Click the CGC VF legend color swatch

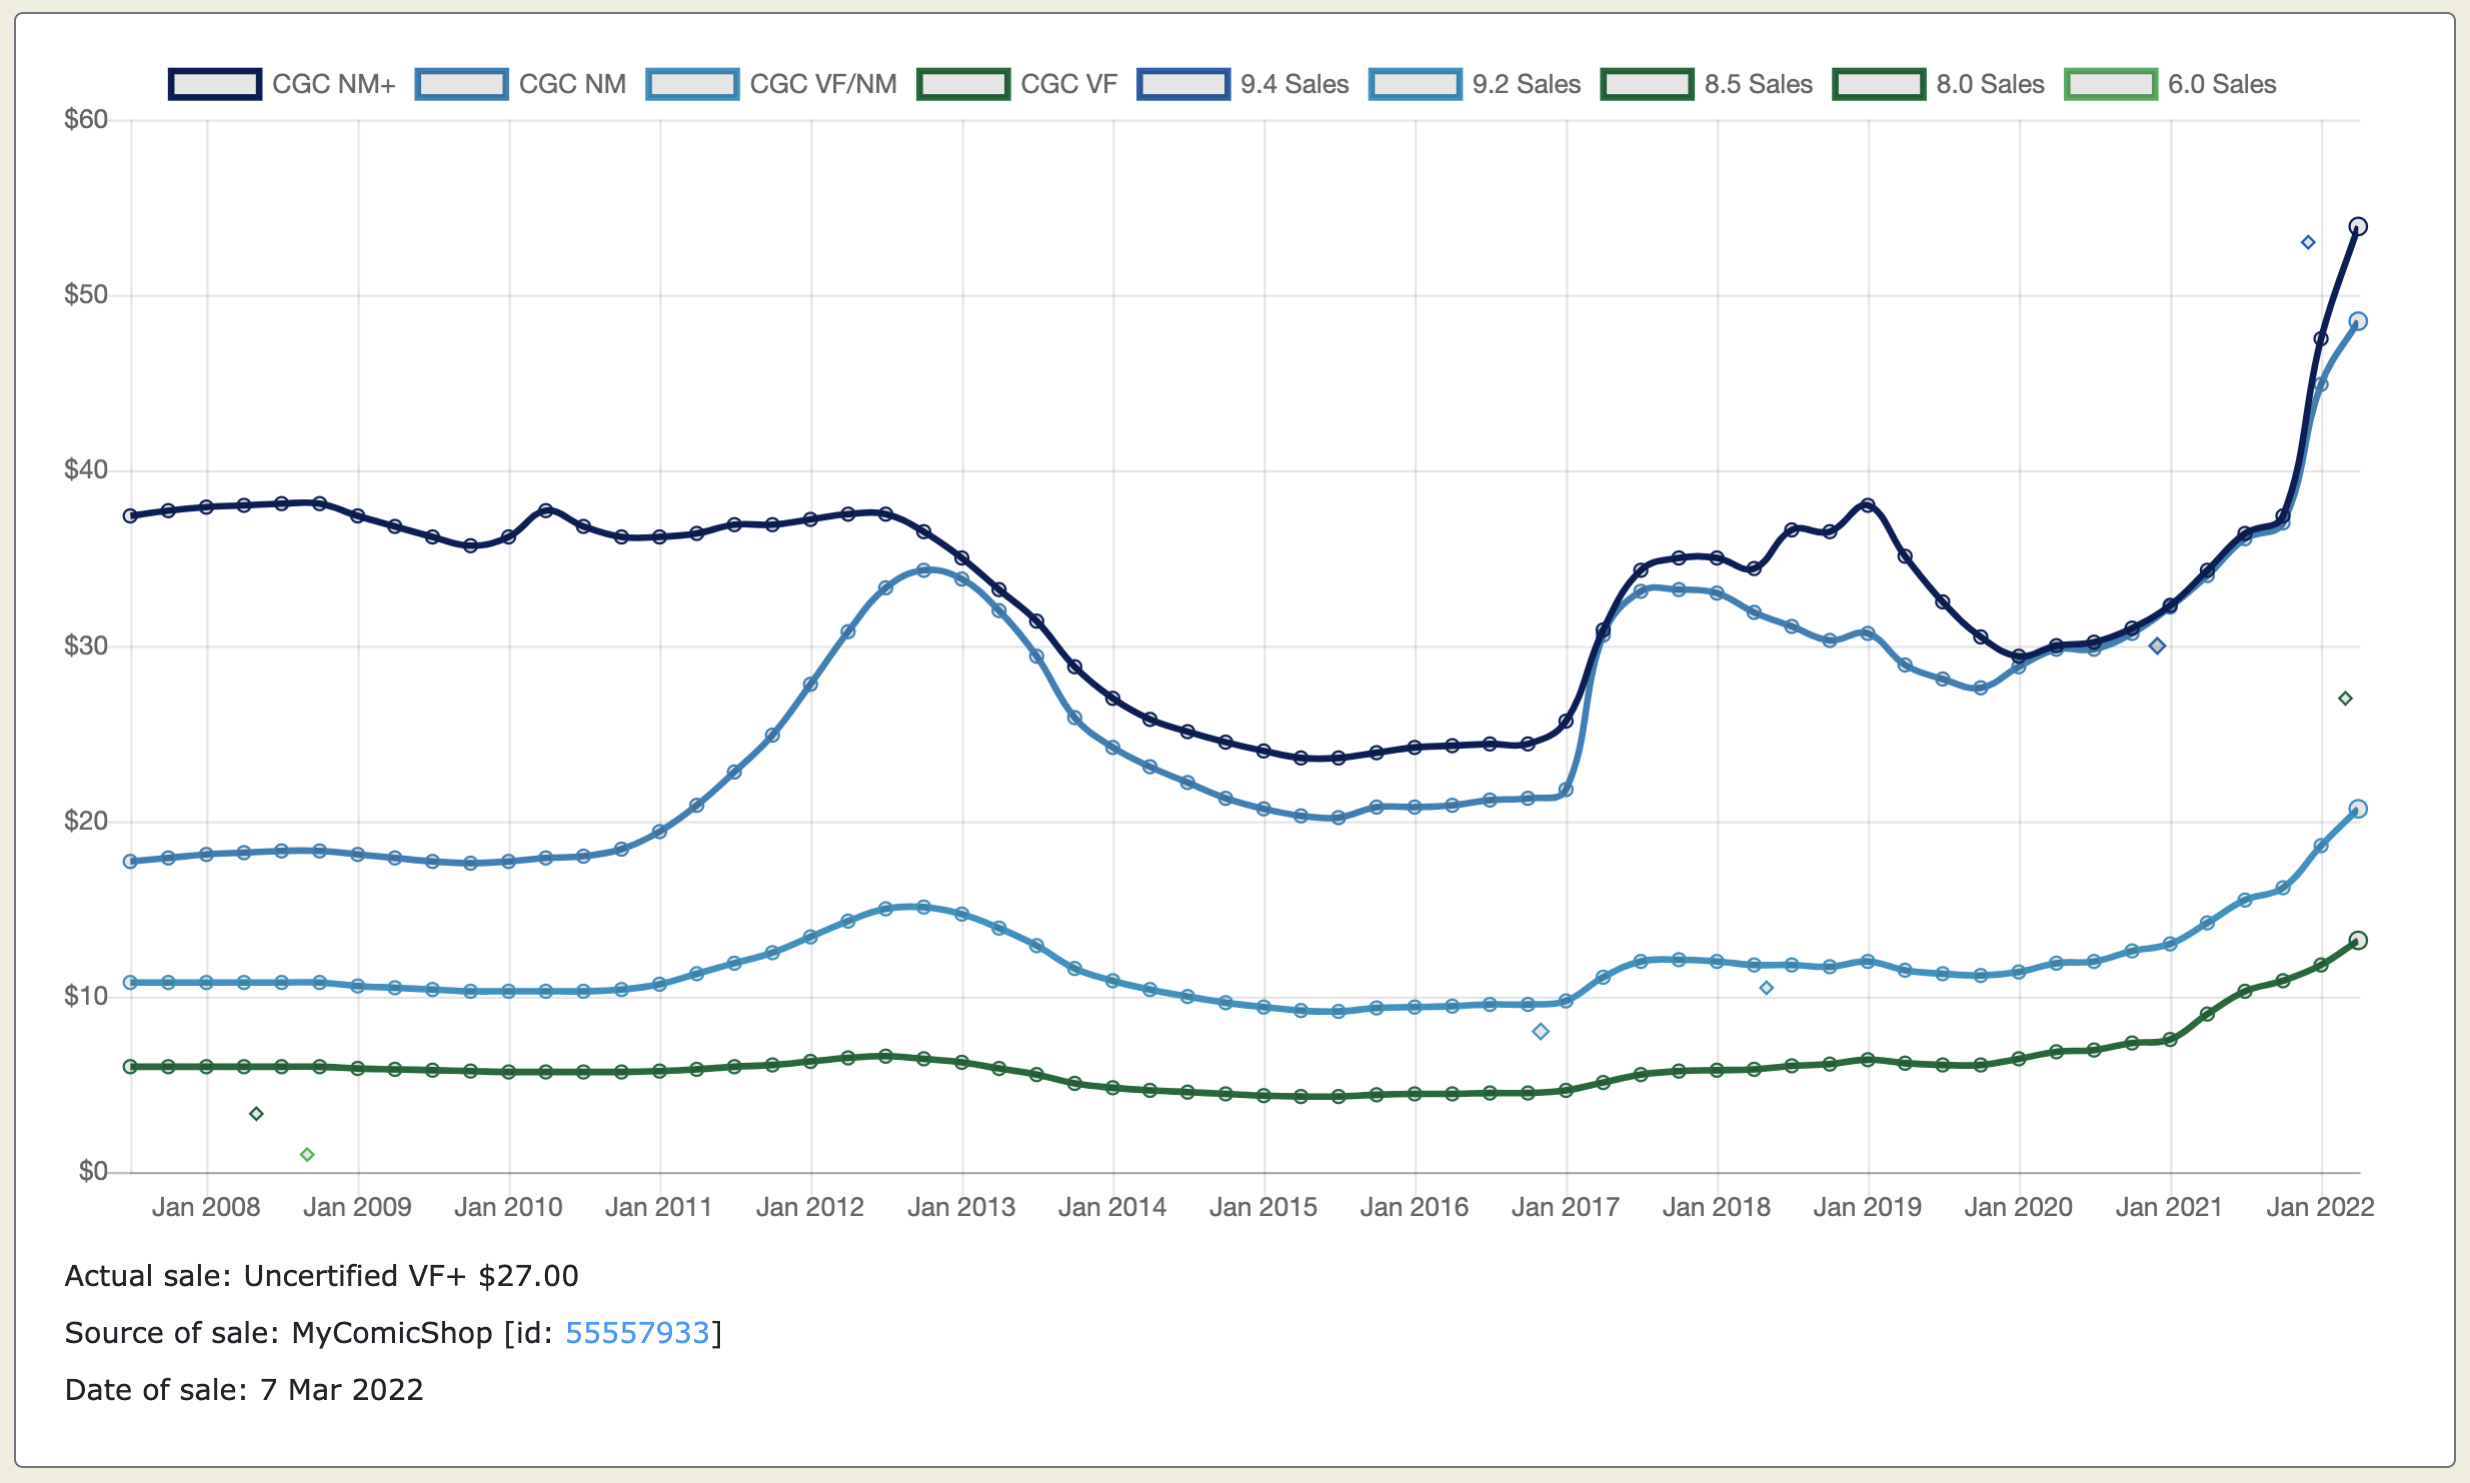(x=963, y=84)
